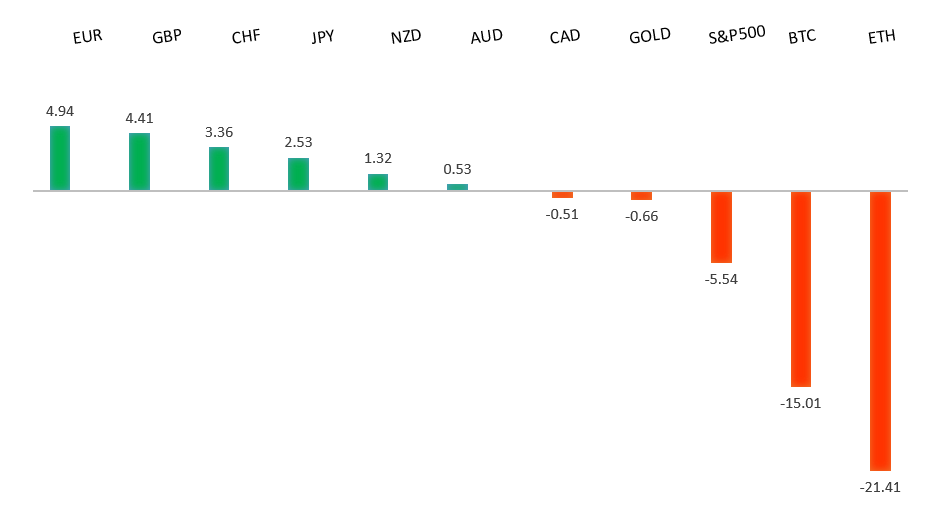The height and width of the screenshot is (525, 936).
Task: Select the tall red ETH bar
Action: tap(880, 330)
